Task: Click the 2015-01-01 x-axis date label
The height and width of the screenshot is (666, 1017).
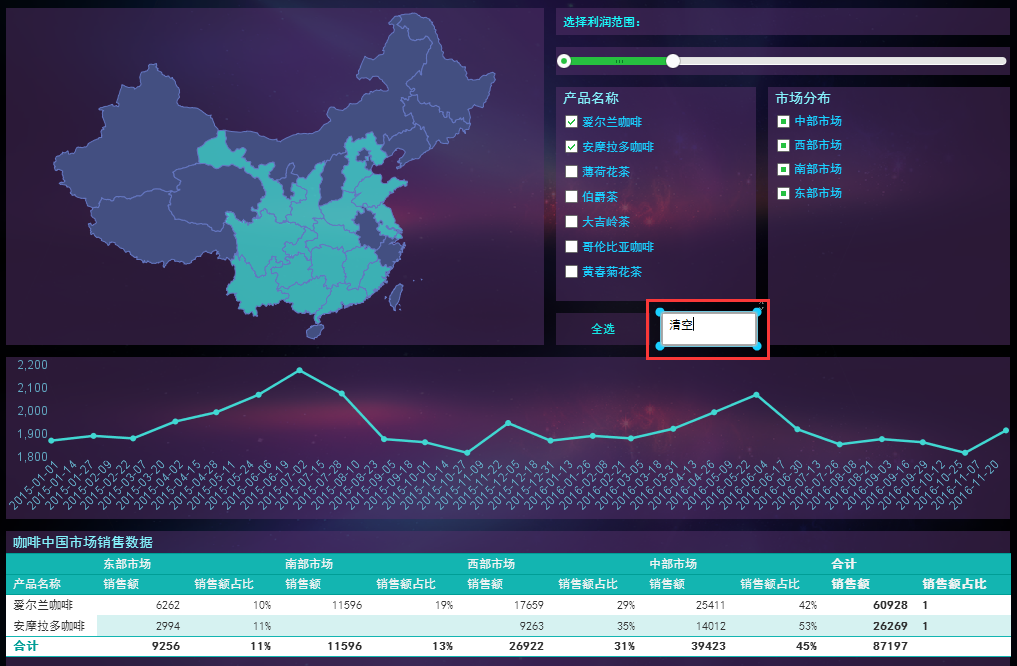Action: click(x=36, y=484)
